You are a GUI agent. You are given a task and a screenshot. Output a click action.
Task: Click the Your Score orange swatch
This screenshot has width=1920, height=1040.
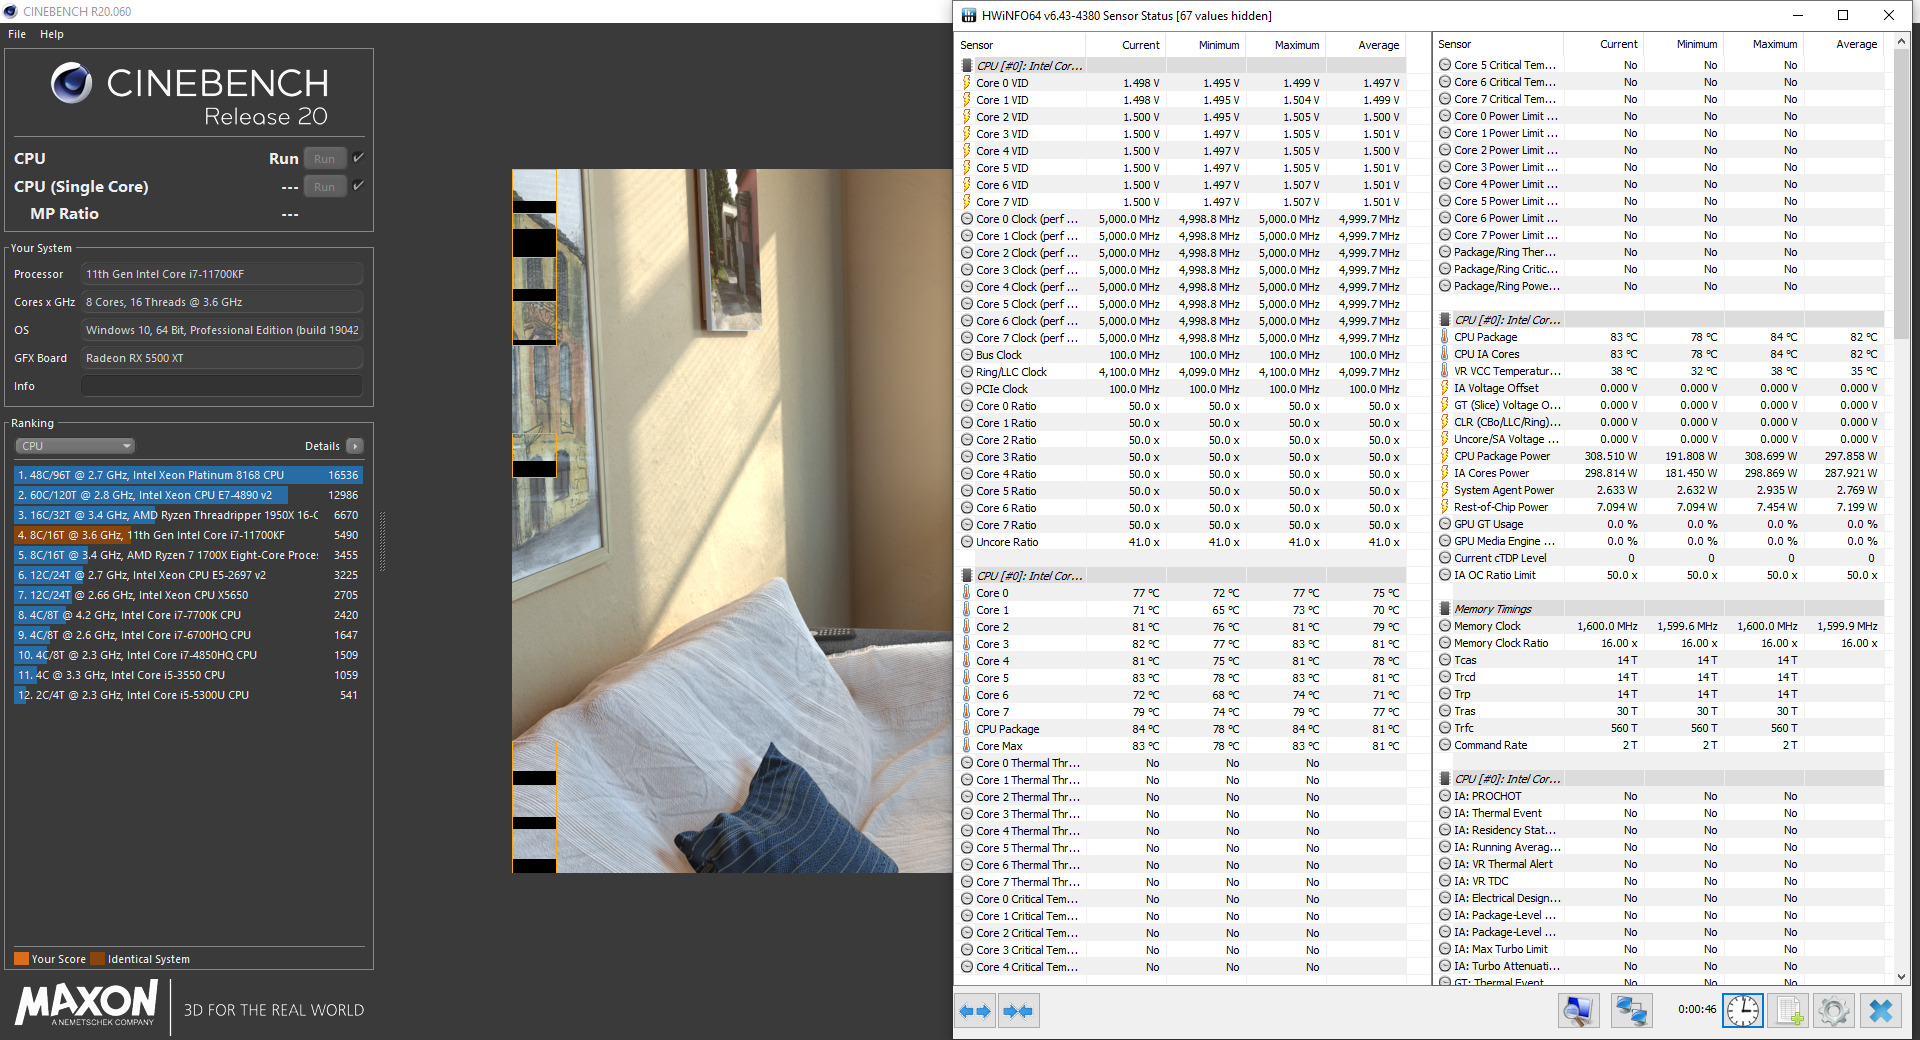21,959
